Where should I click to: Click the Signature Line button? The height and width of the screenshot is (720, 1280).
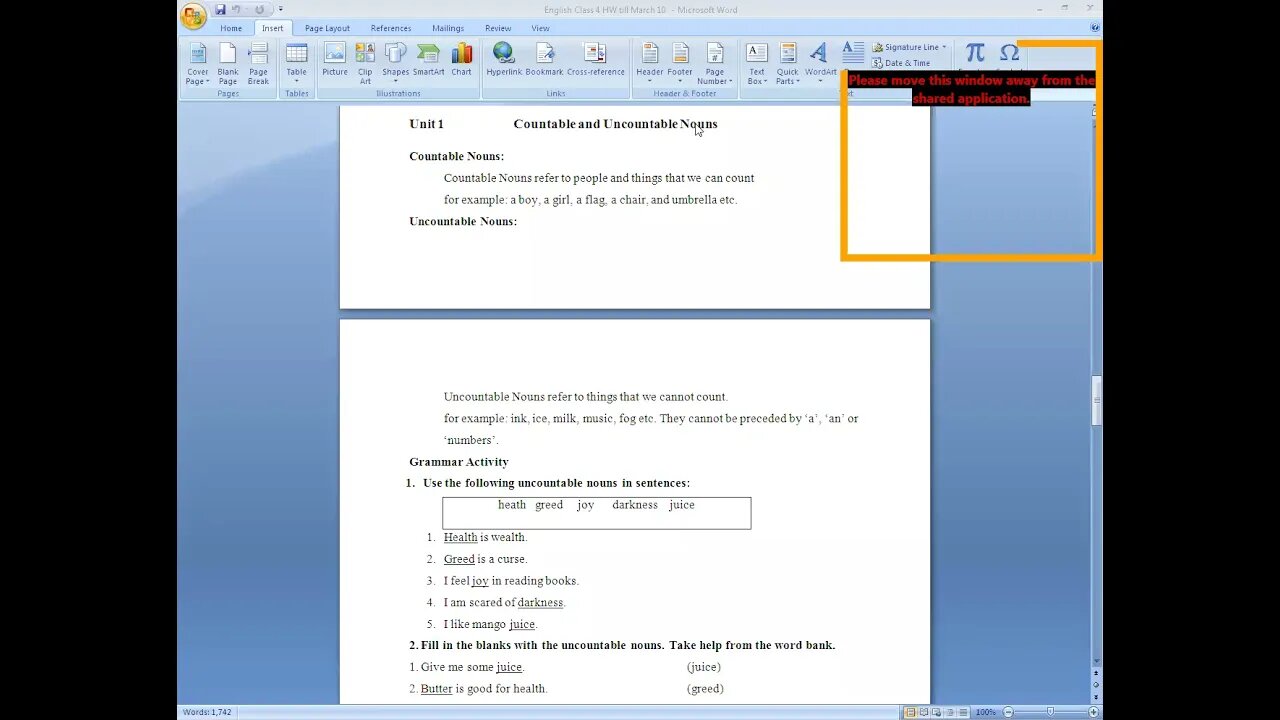[x=909, y=47]
